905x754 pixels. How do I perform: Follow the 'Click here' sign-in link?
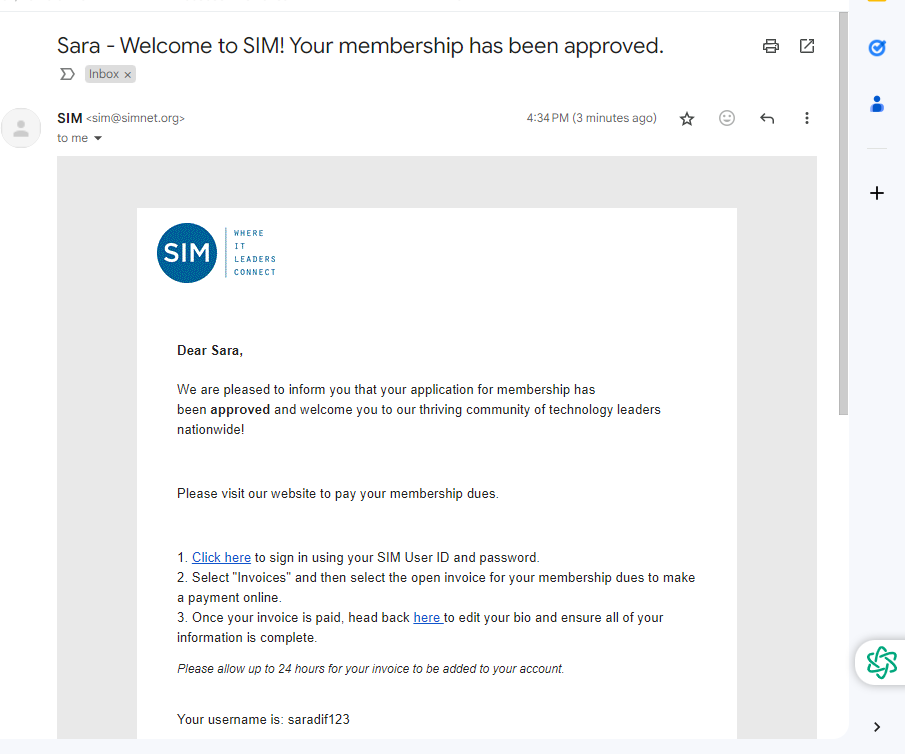pos(221,558)
